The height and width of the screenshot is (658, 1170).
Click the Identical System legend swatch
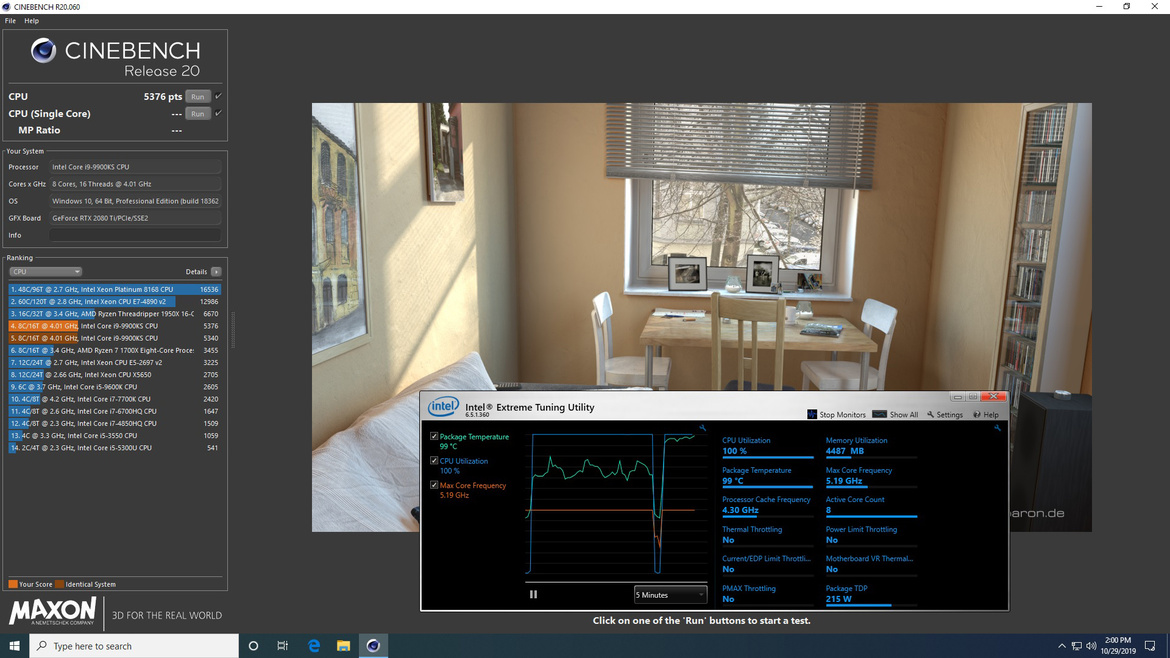[59, 584]
